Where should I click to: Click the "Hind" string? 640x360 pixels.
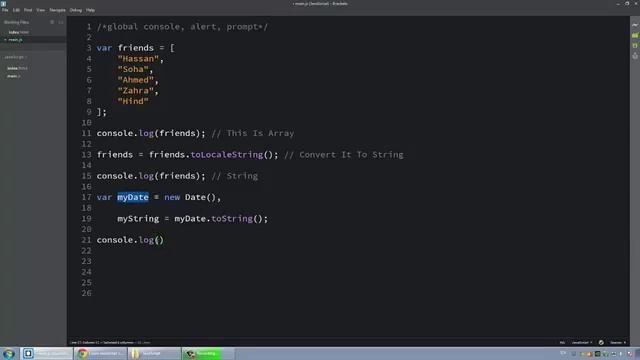[133, 101]
